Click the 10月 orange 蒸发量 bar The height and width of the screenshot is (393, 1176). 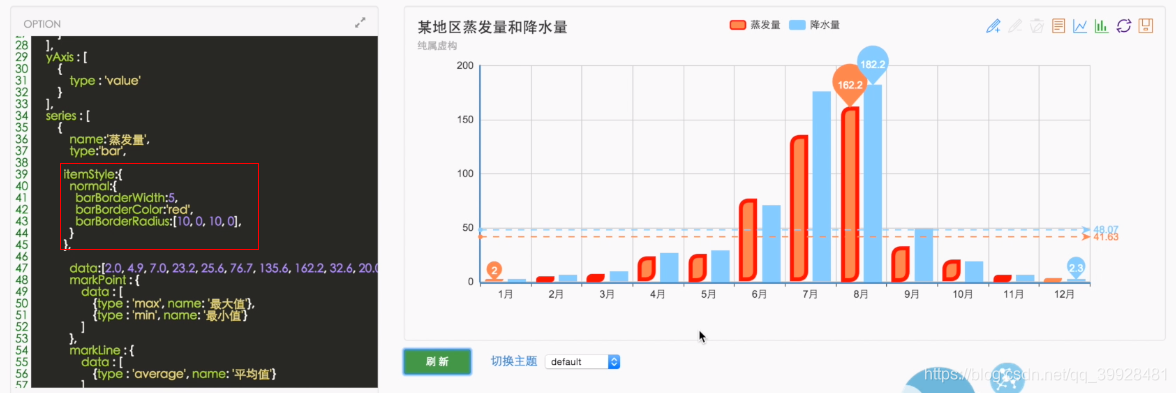(952, 272)
